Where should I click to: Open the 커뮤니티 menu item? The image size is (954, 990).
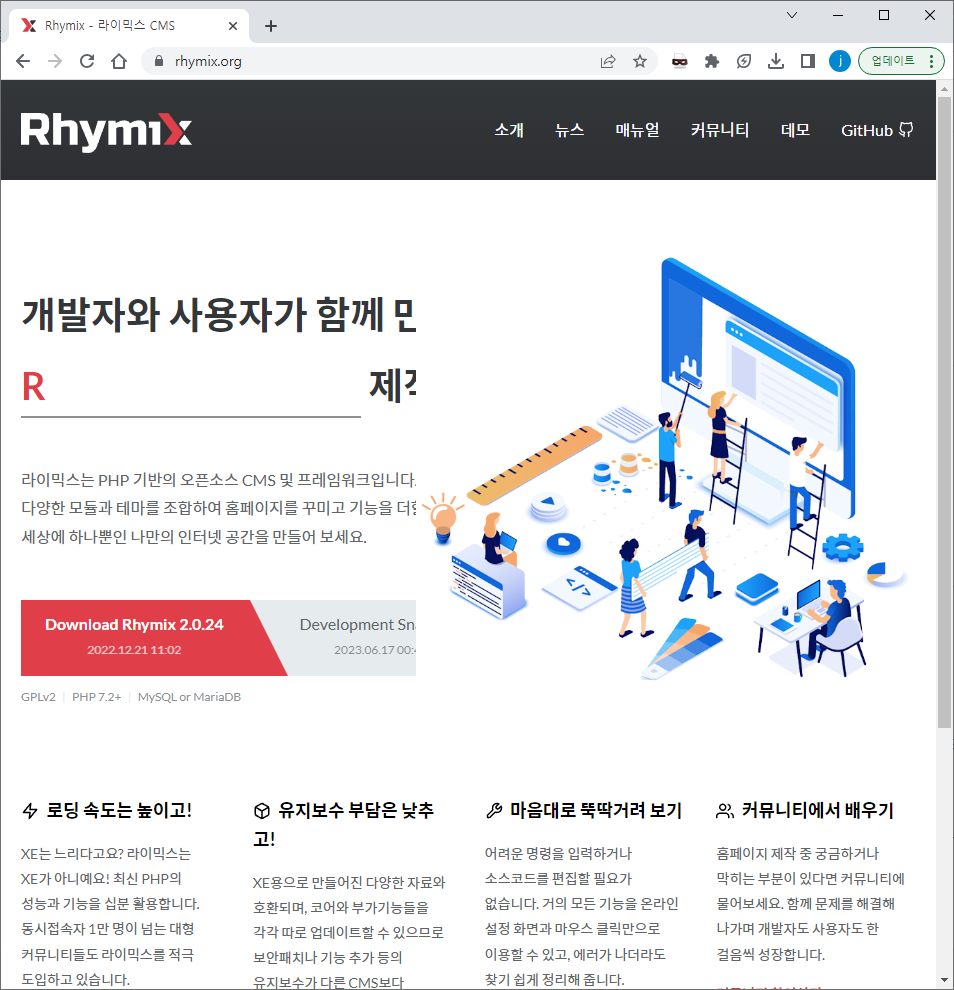click(x=720, y=130)
